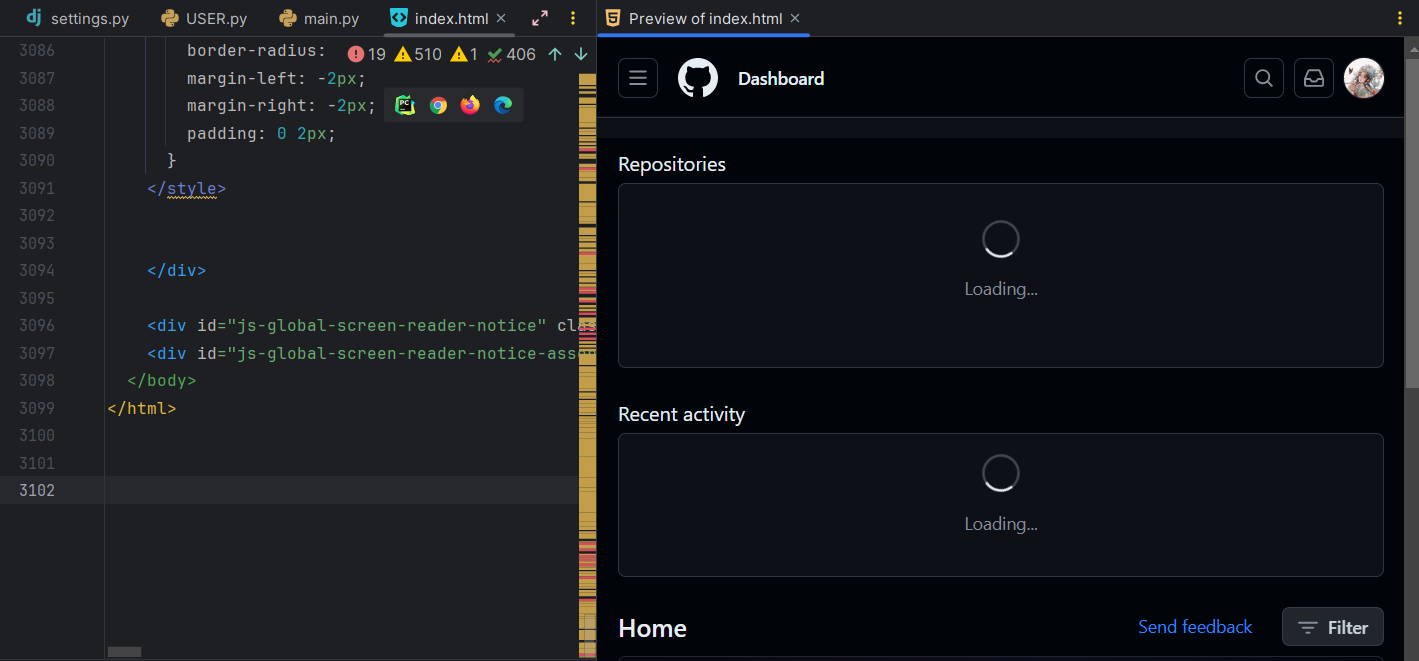Open preview pane more options menu
Screen dimensions: 1419x661
(1399, 18)
